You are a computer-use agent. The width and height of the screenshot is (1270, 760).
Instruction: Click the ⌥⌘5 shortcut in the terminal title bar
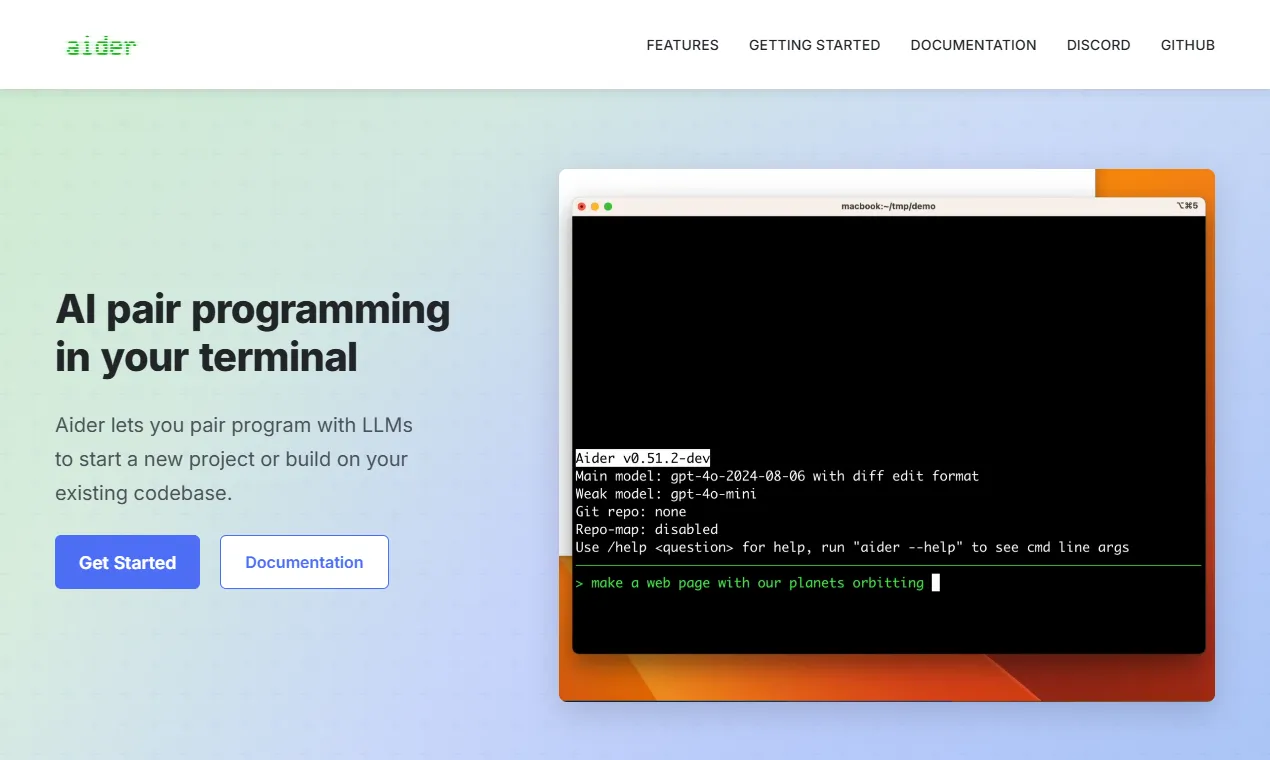pyautogui.click(x=1187, y=206)
